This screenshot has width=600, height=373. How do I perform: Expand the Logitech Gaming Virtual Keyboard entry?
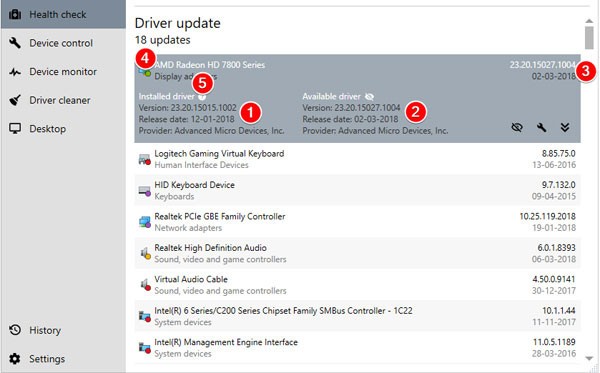click(x=357, y=159)
